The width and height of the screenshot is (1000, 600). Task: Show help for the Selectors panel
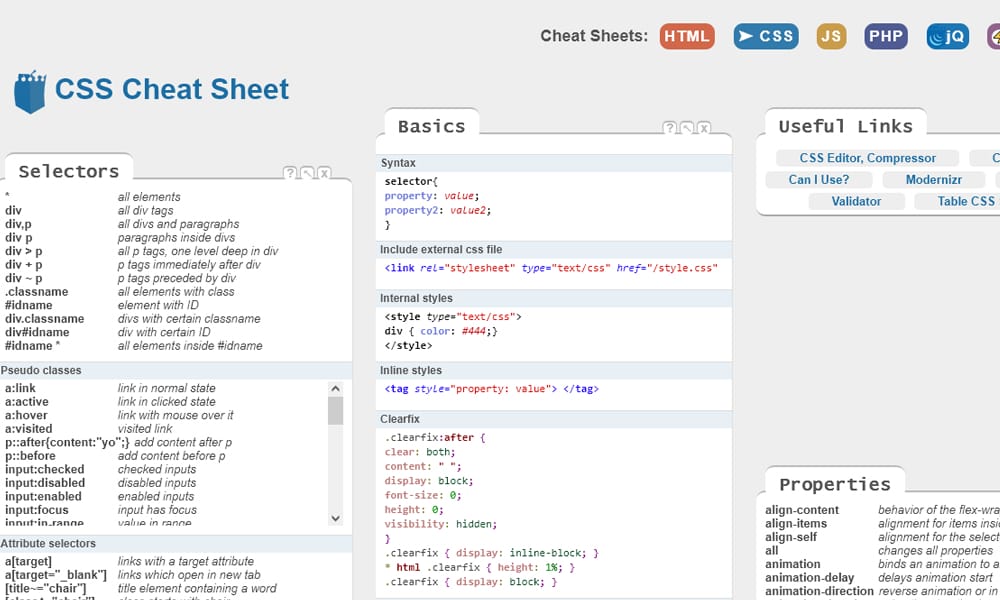(x=290, y=173)
